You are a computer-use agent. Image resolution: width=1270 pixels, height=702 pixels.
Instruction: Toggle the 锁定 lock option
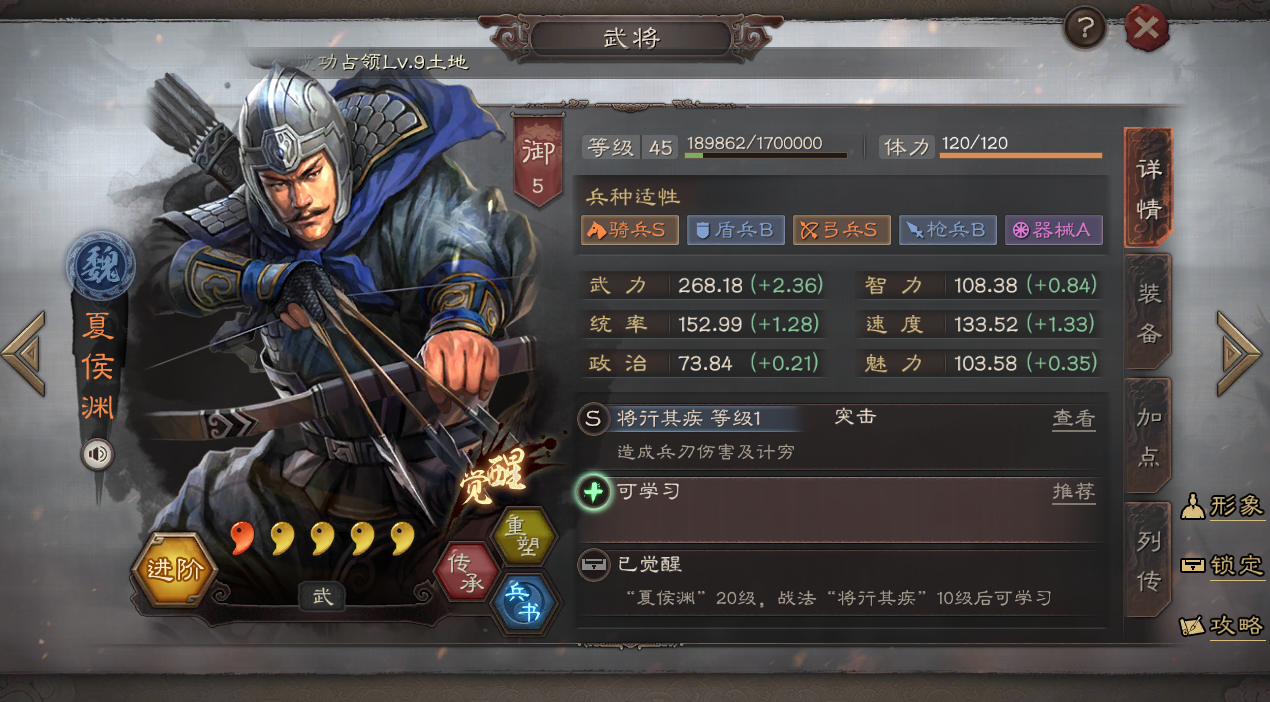pos(1223,565)
